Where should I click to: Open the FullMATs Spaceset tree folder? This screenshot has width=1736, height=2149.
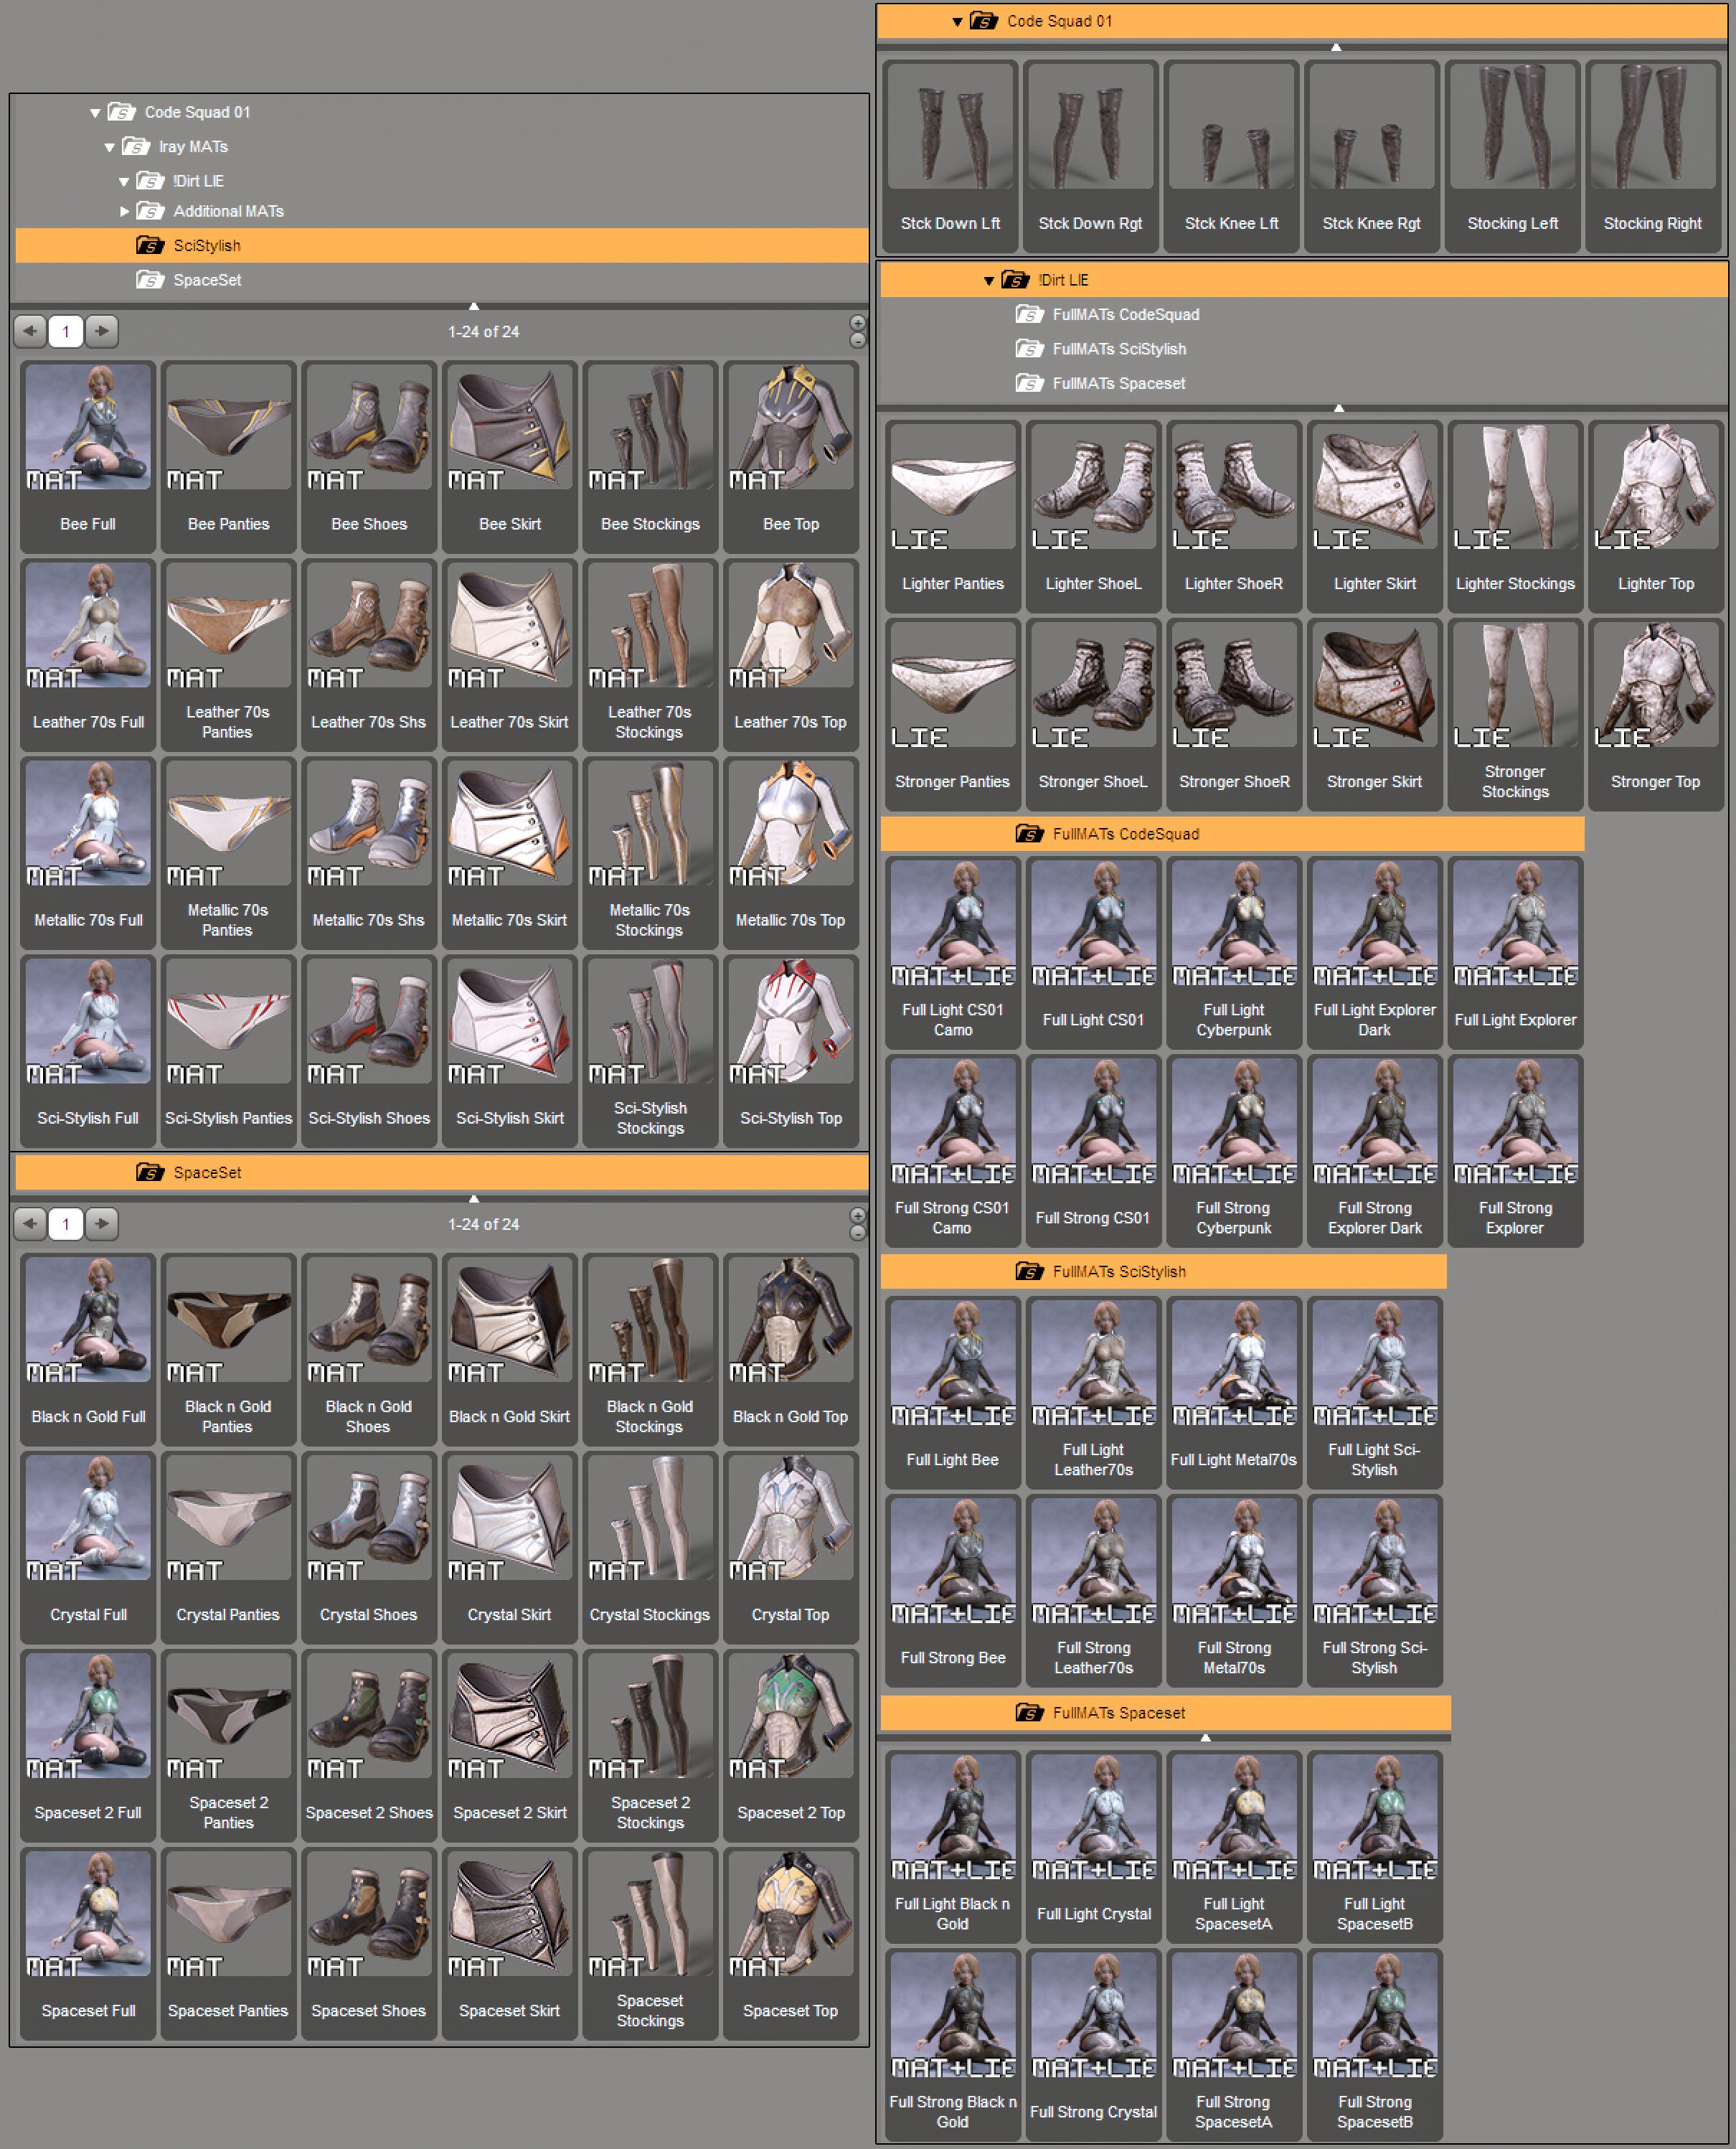click(1101, 383)
